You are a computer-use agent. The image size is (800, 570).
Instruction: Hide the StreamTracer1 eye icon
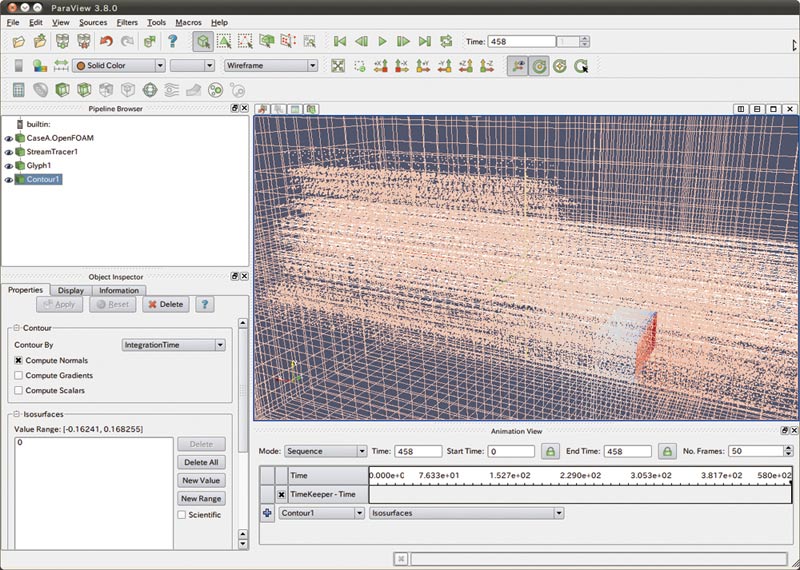point(9,152)
